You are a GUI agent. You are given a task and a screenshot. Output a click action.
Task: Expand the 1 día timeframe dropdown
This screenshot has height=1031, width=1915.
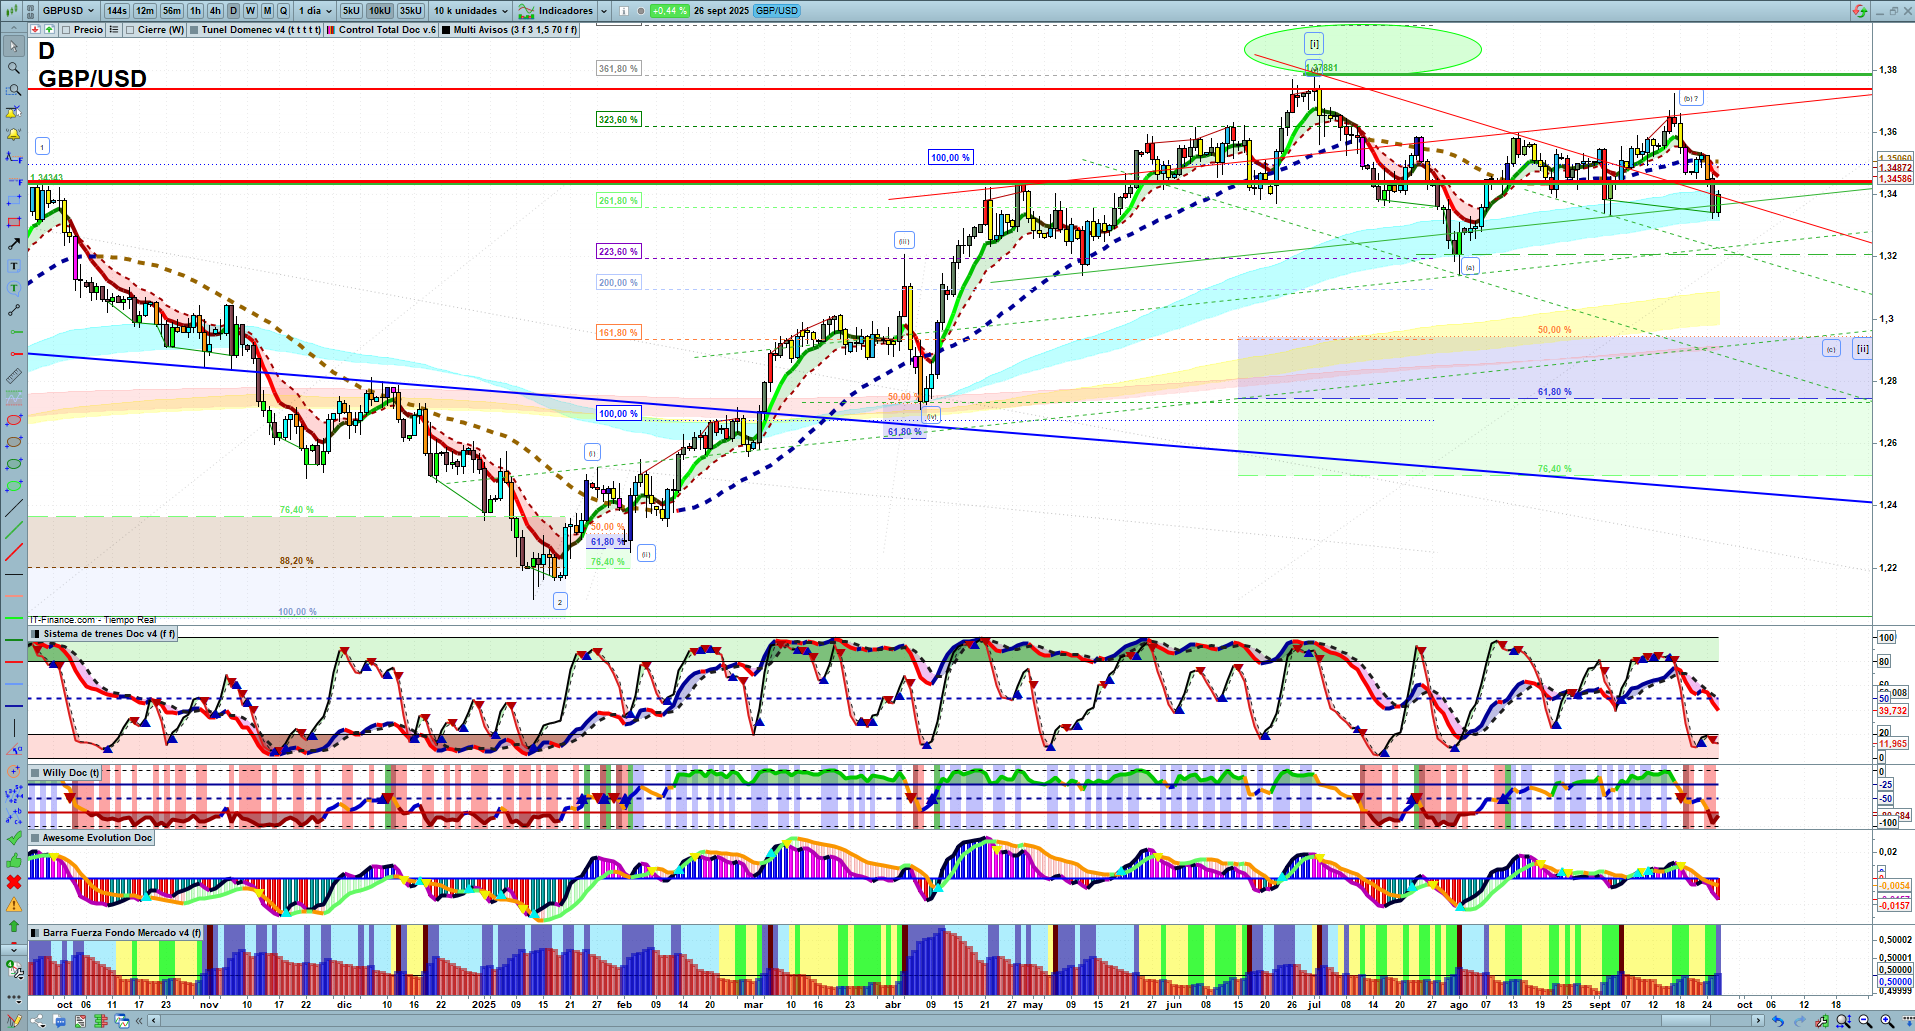[315, 11]
